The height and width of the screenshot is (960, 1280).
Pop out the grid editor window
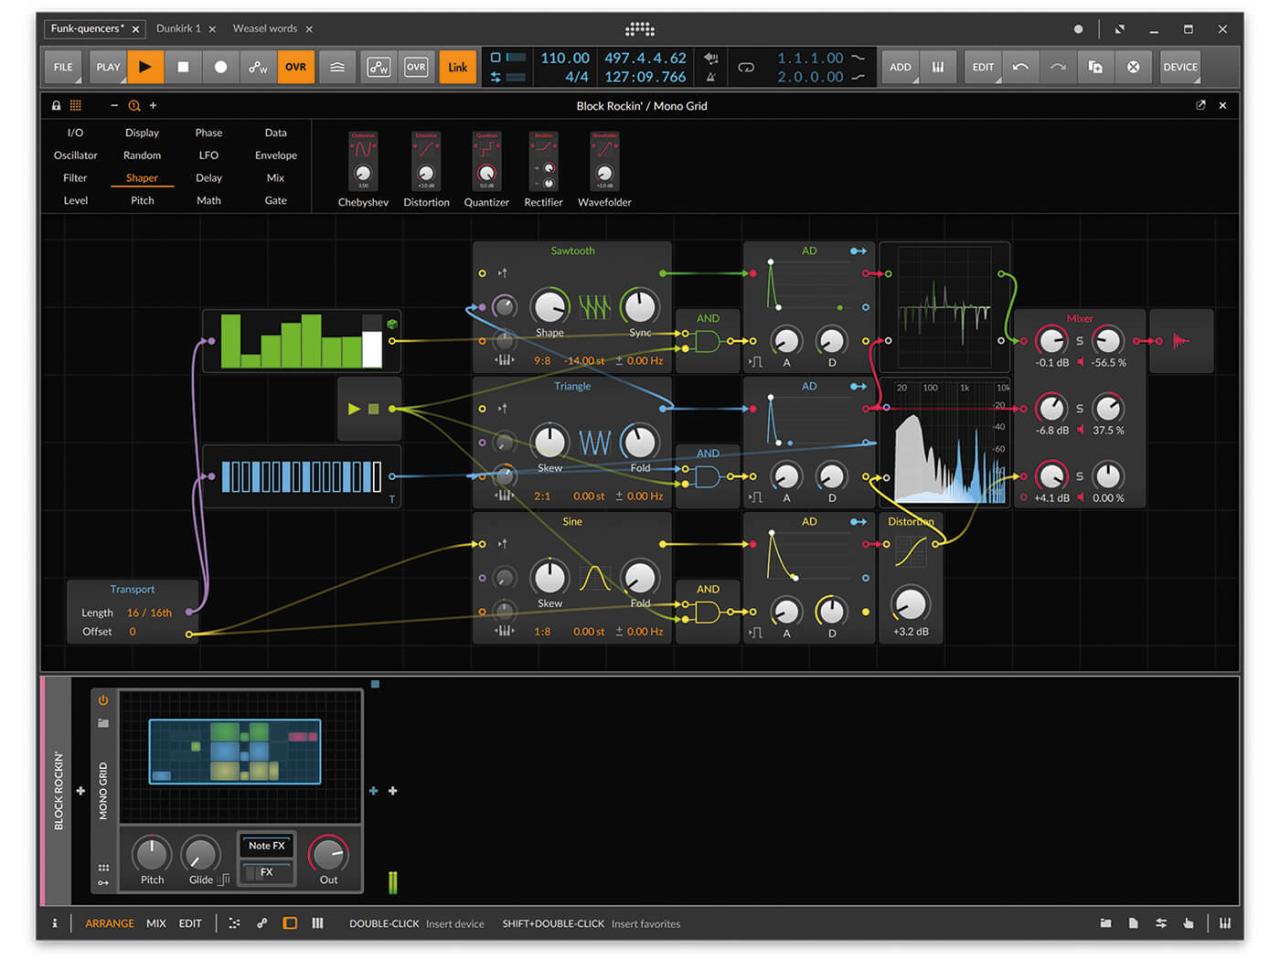pyautogui.click(x=1200, y=105)
